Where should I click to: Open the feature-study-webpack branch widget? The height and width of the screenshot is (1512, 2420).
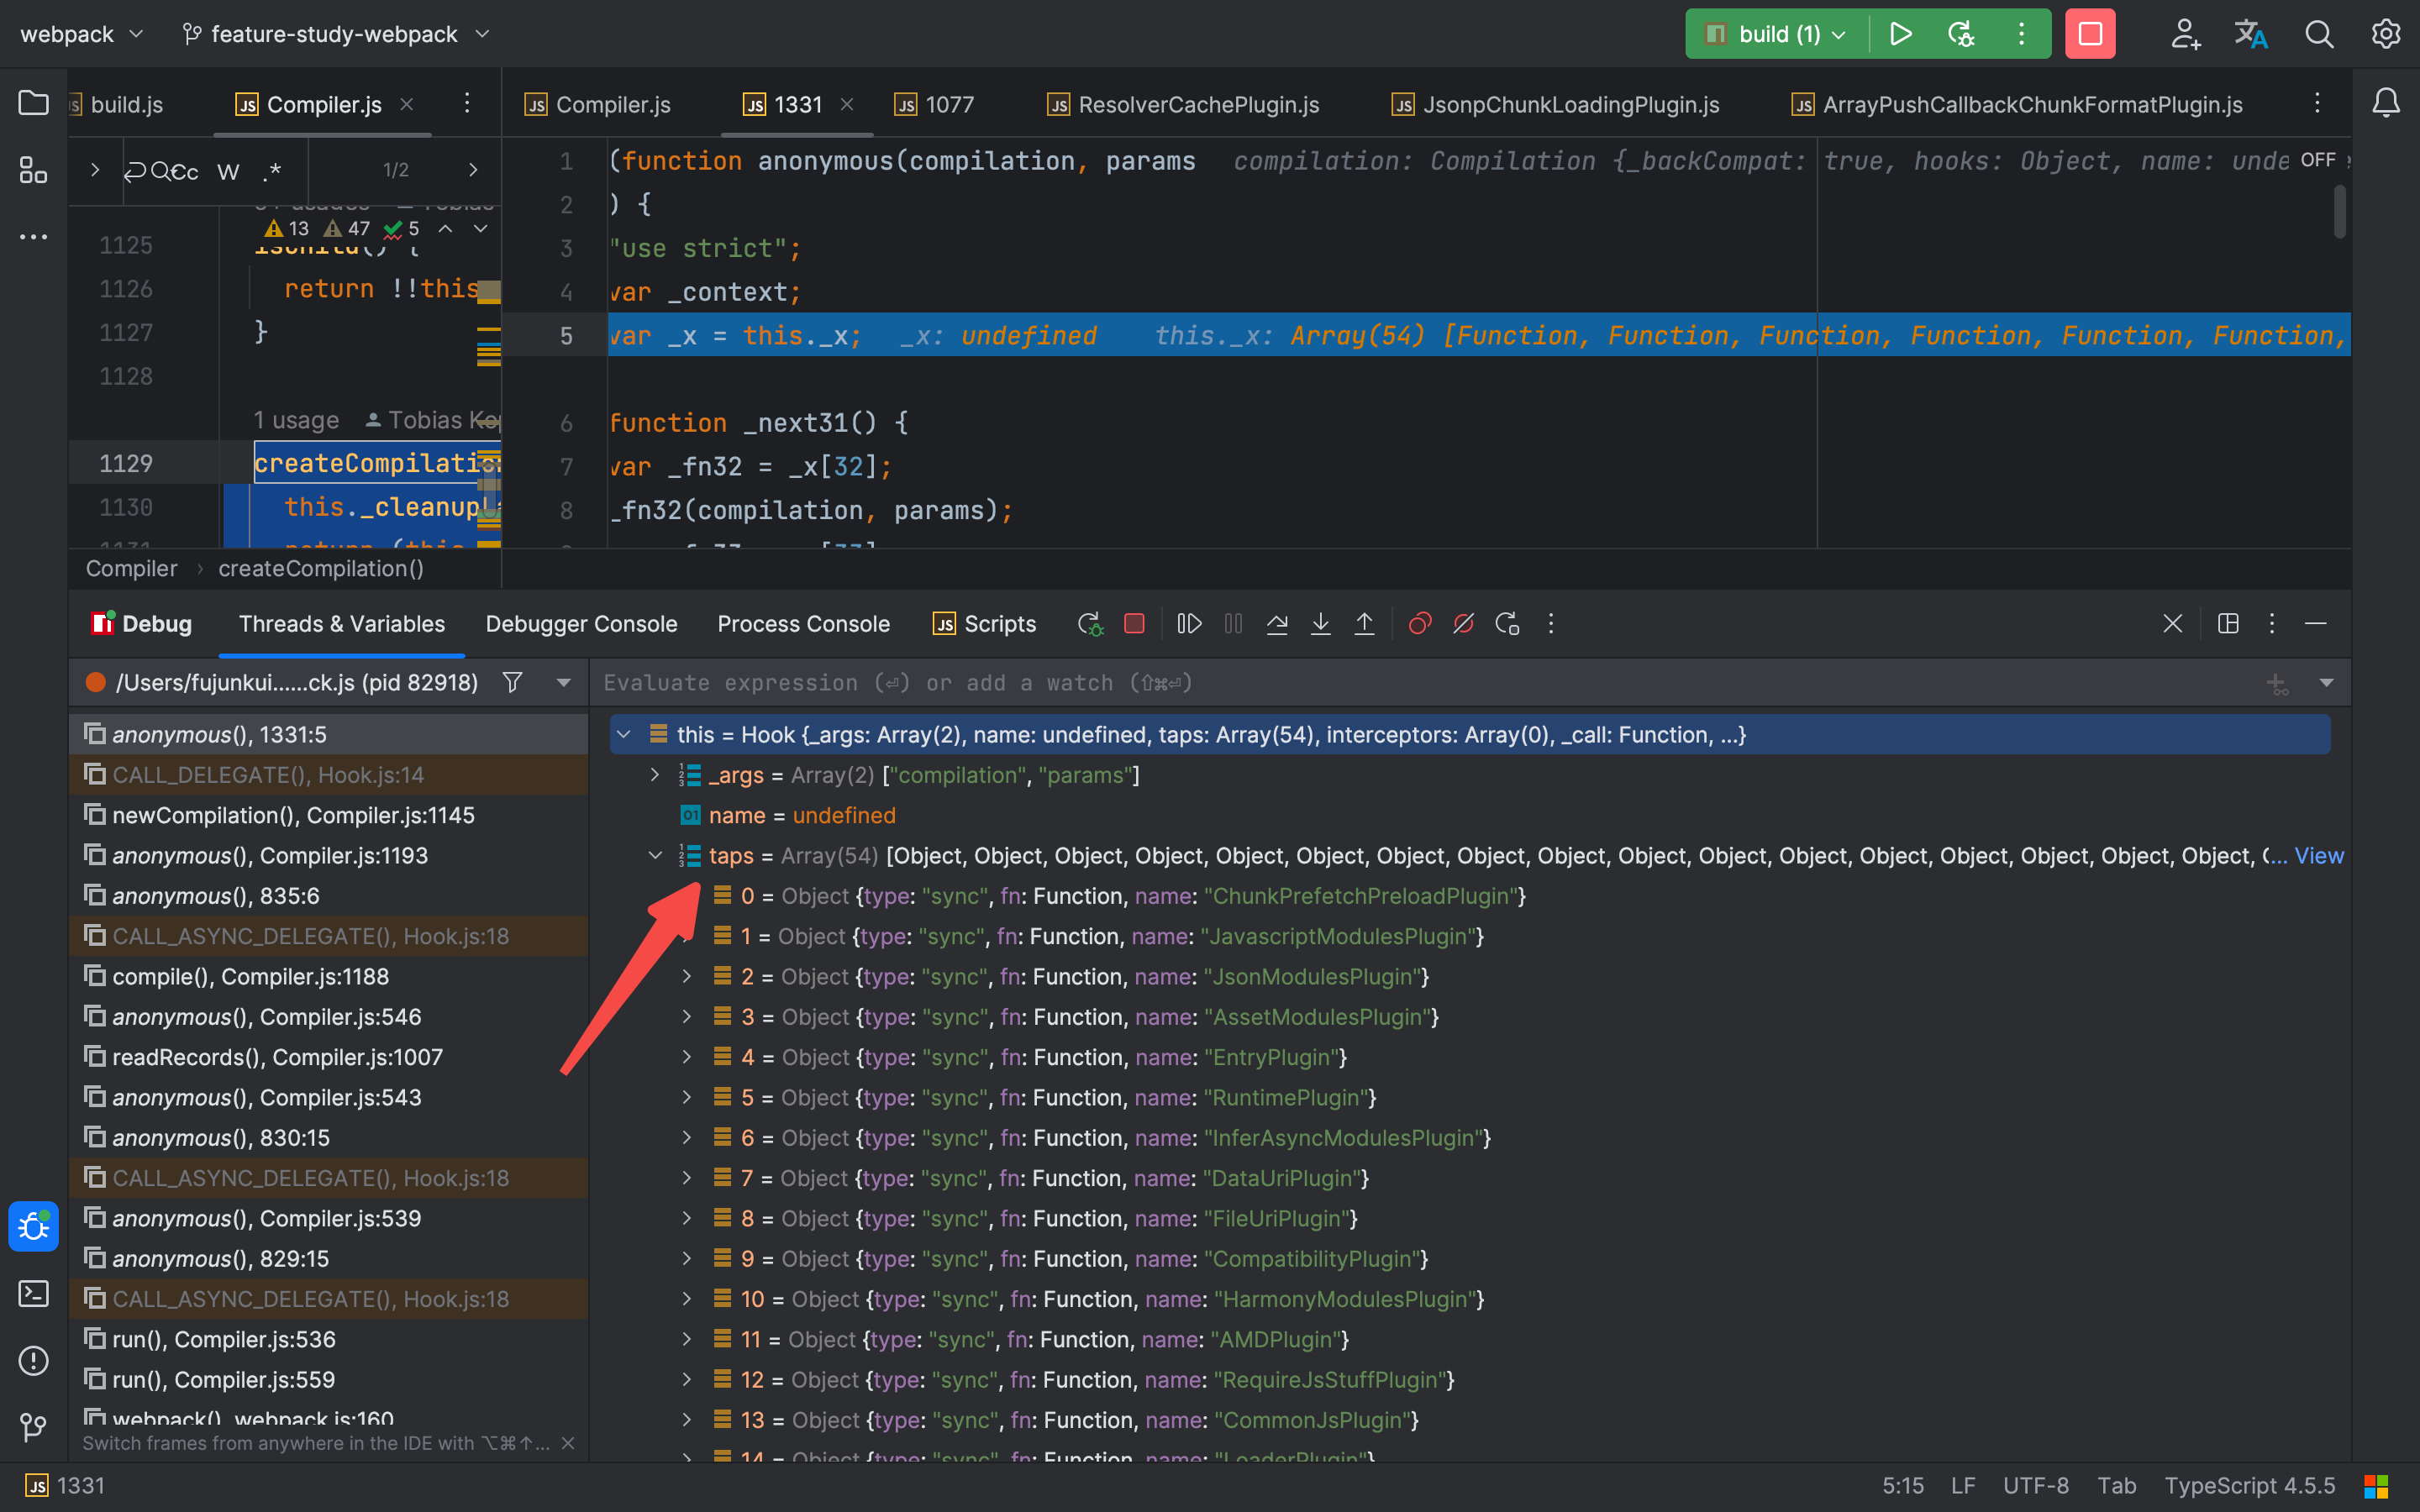[x=335, y=34]
